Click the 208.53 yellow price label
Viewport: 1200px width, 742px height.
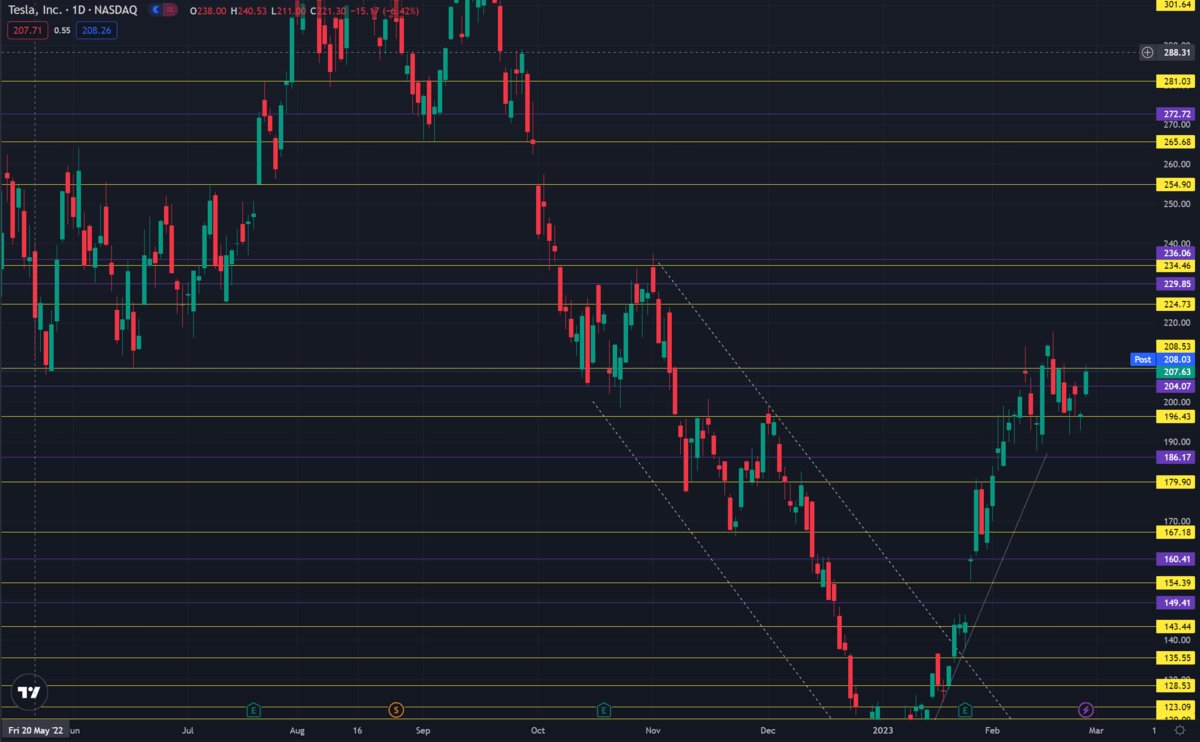pyautogui.click(x=1176, y=346)
